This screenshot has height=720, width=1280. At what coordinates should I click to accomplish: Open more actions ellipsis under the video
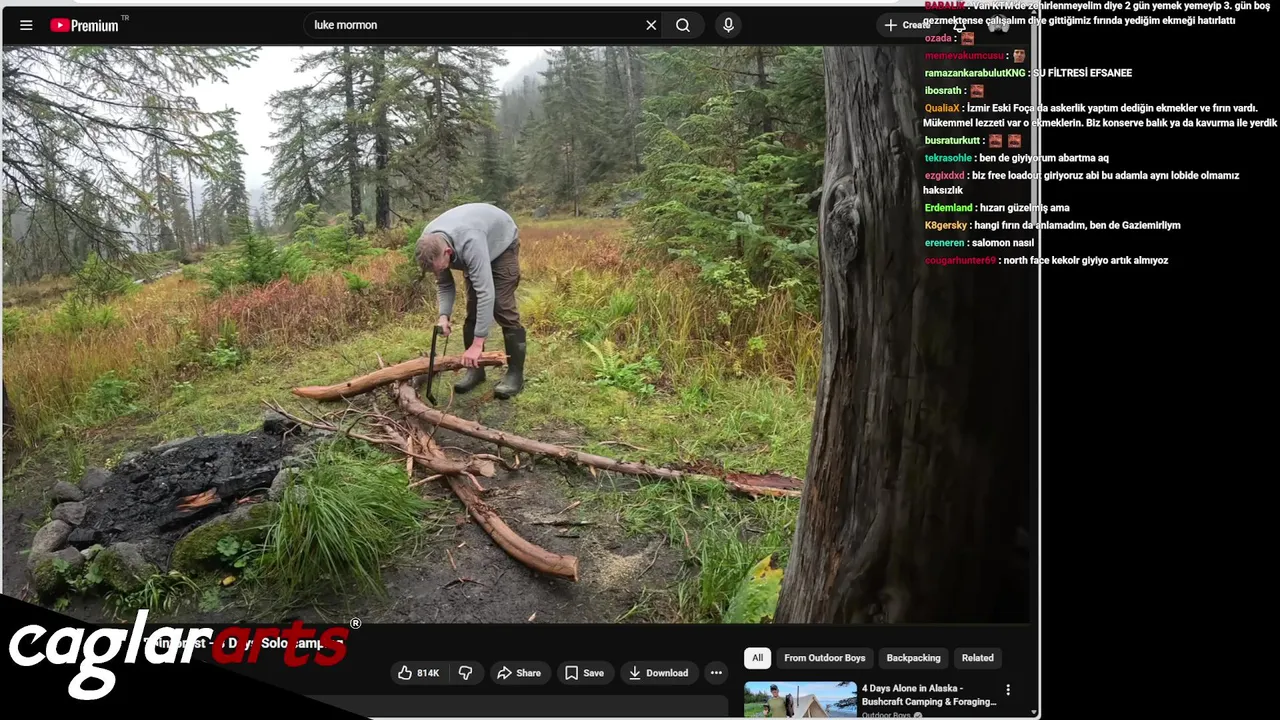(716, 673)
